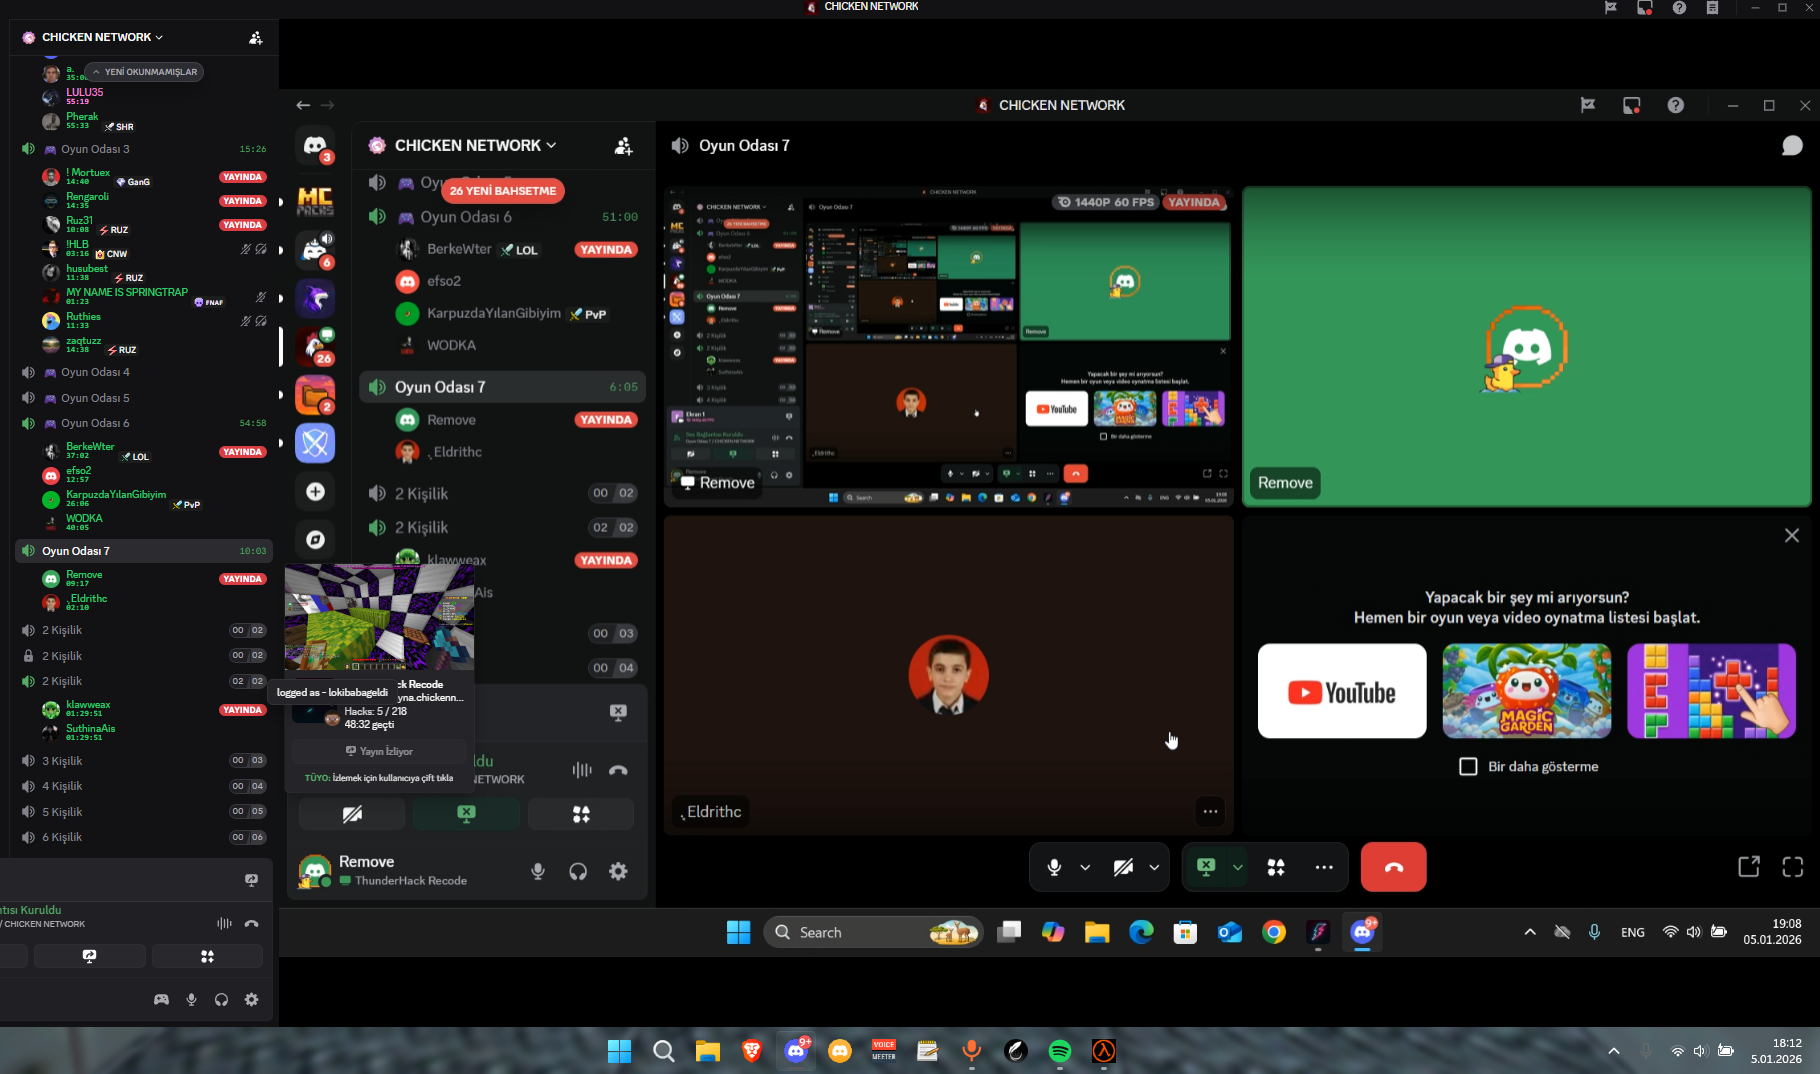
Task: Toggle microphone in outer Discord user panel
Action: click(191, 999)
